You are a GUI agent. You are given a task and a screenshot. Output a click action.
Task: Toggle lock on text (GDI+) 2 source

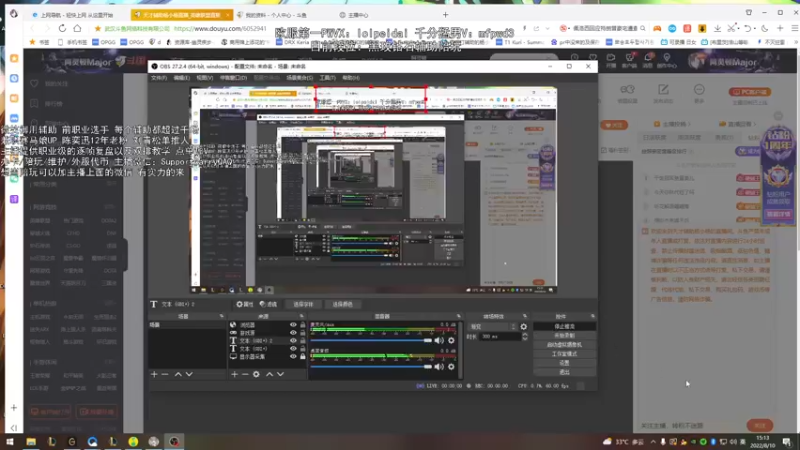point(303,340)
